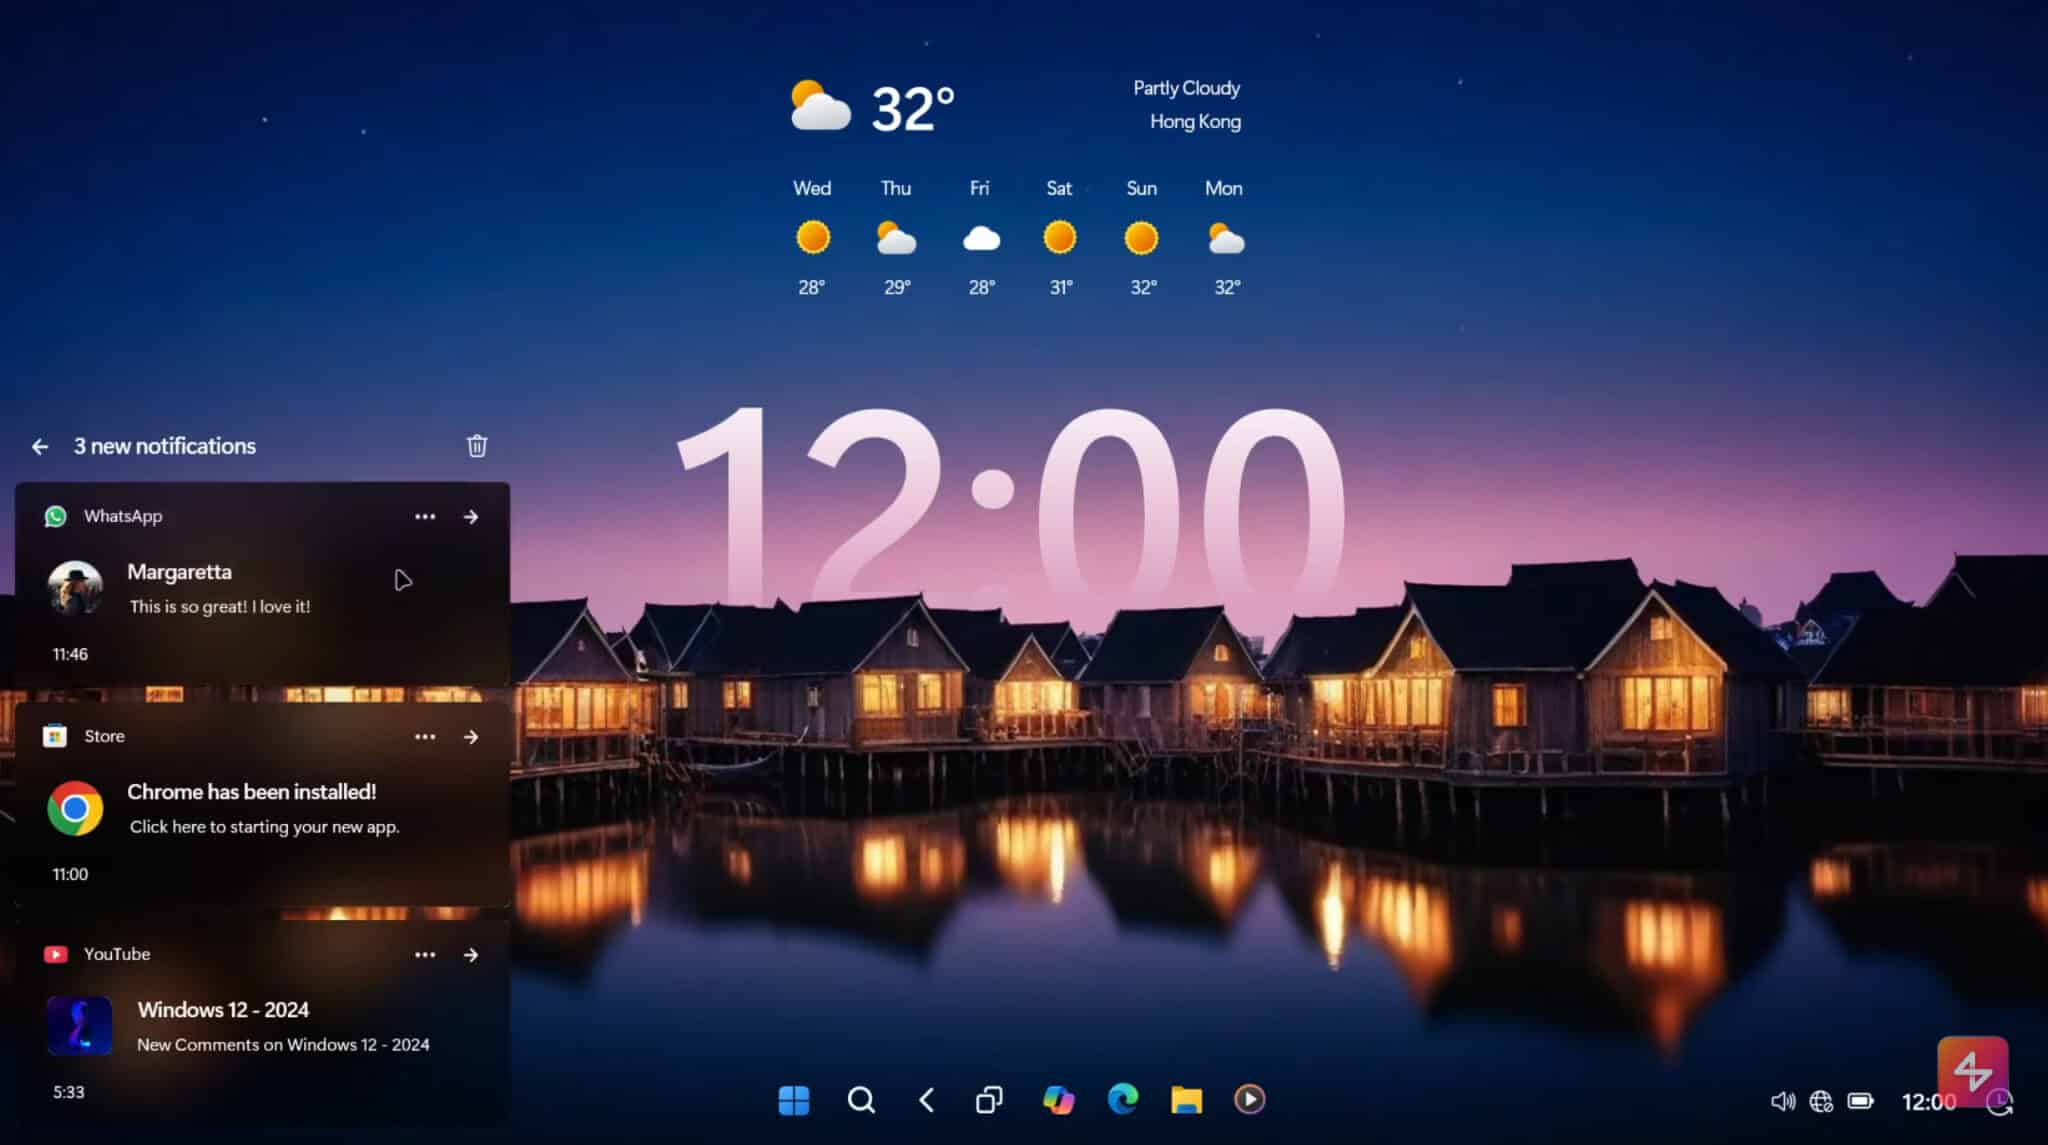Open Margaretta's message with the arrow button
Viewport: 2048px width, 1145px height.
click(471, 516)
